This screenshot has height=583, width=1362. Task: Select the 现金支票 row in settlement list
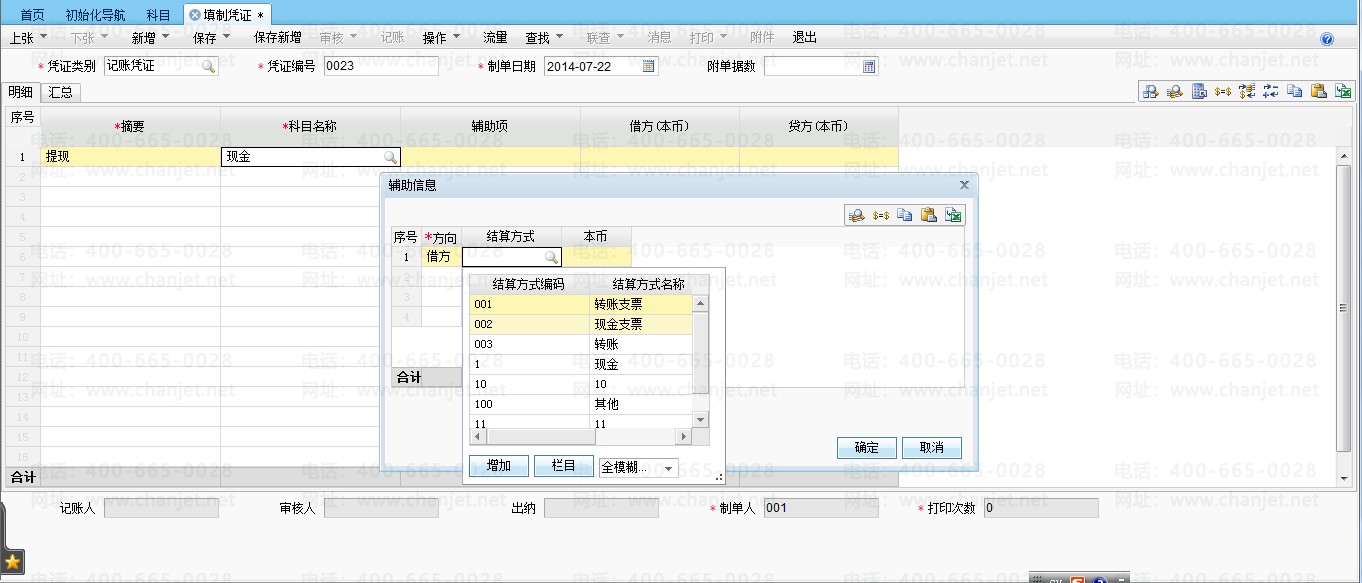580,324
